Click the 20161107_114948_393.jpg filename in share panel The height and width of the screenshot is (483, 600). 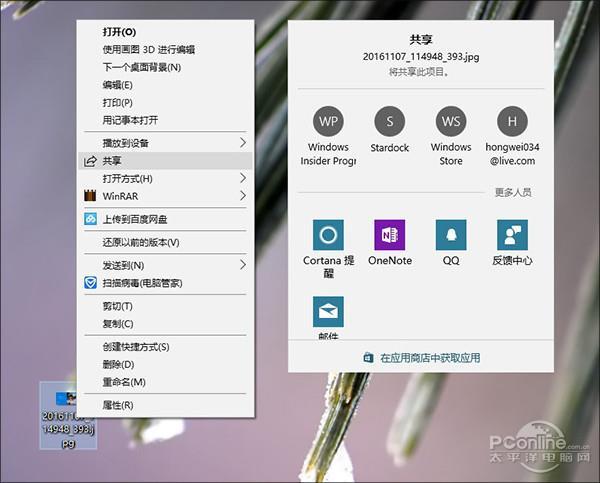421,57
